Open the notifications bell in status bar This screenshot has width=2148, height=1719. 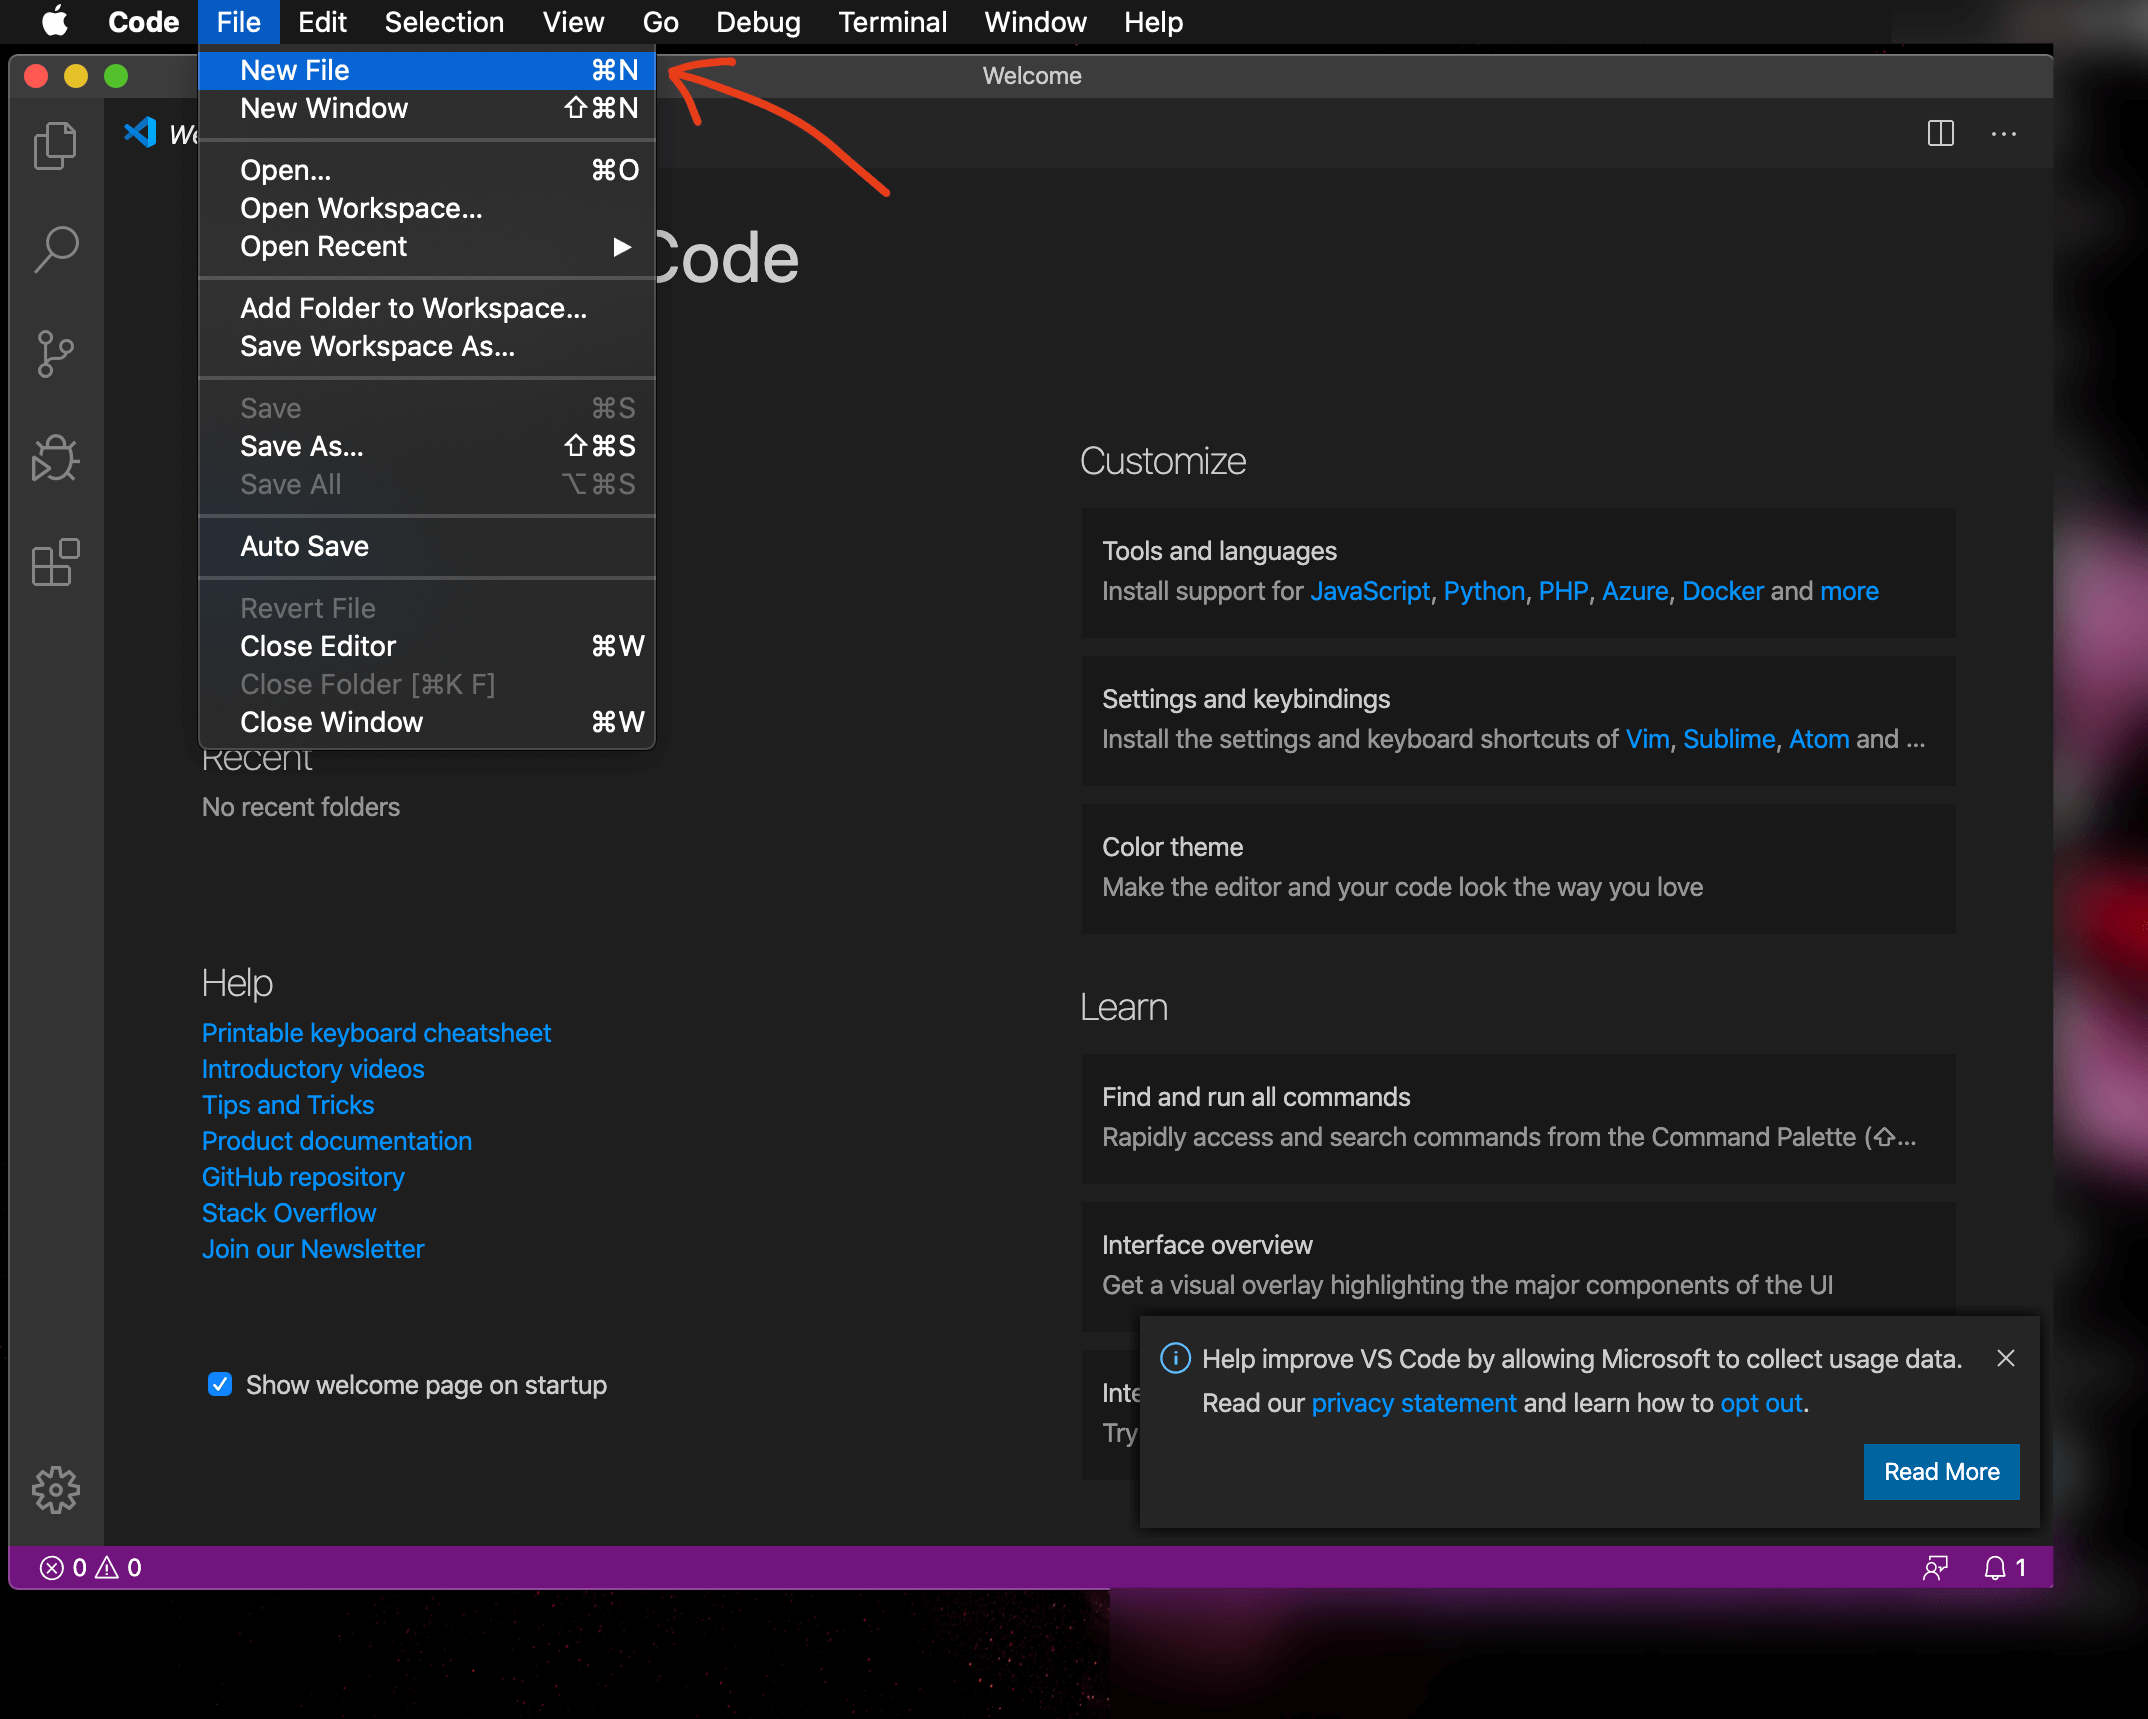click(x=1995, y=1567)
